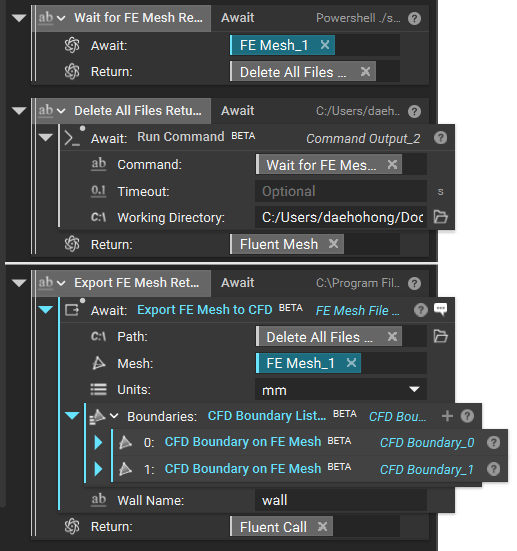
Task: Remove Fluent Mesh chip from Return
Action: point(333,244)
